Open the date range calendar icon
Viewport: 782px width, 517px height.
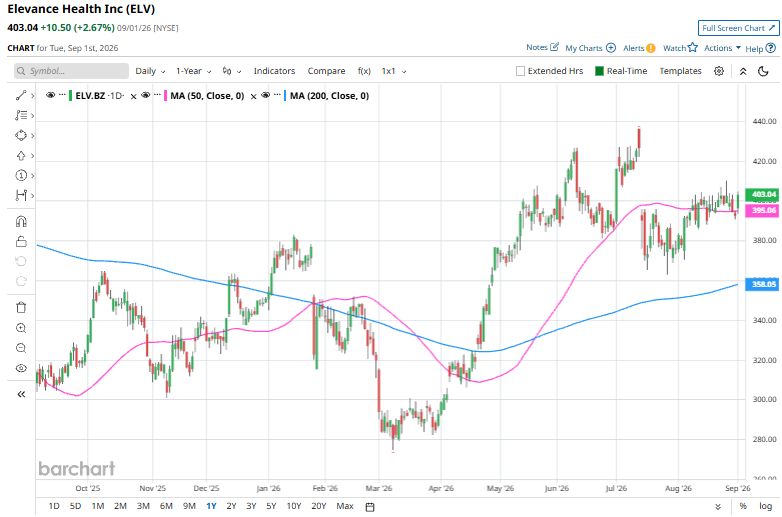[370, 507]
